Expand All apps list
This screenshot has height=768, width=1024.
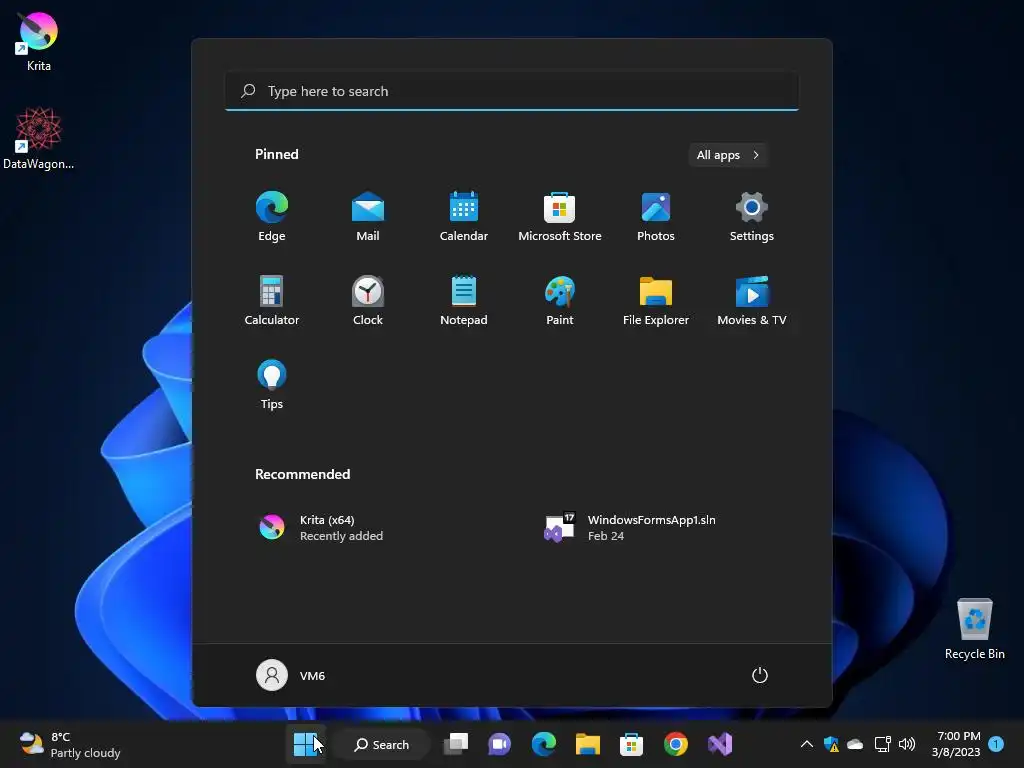(728, 155)
